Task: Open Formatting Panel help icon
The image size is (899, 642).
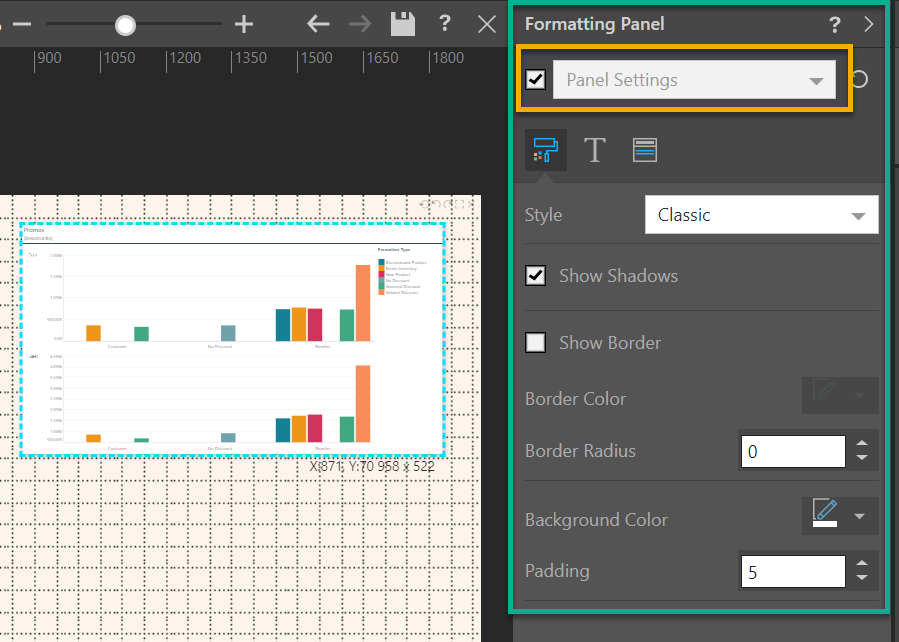Action: point(834,25)
